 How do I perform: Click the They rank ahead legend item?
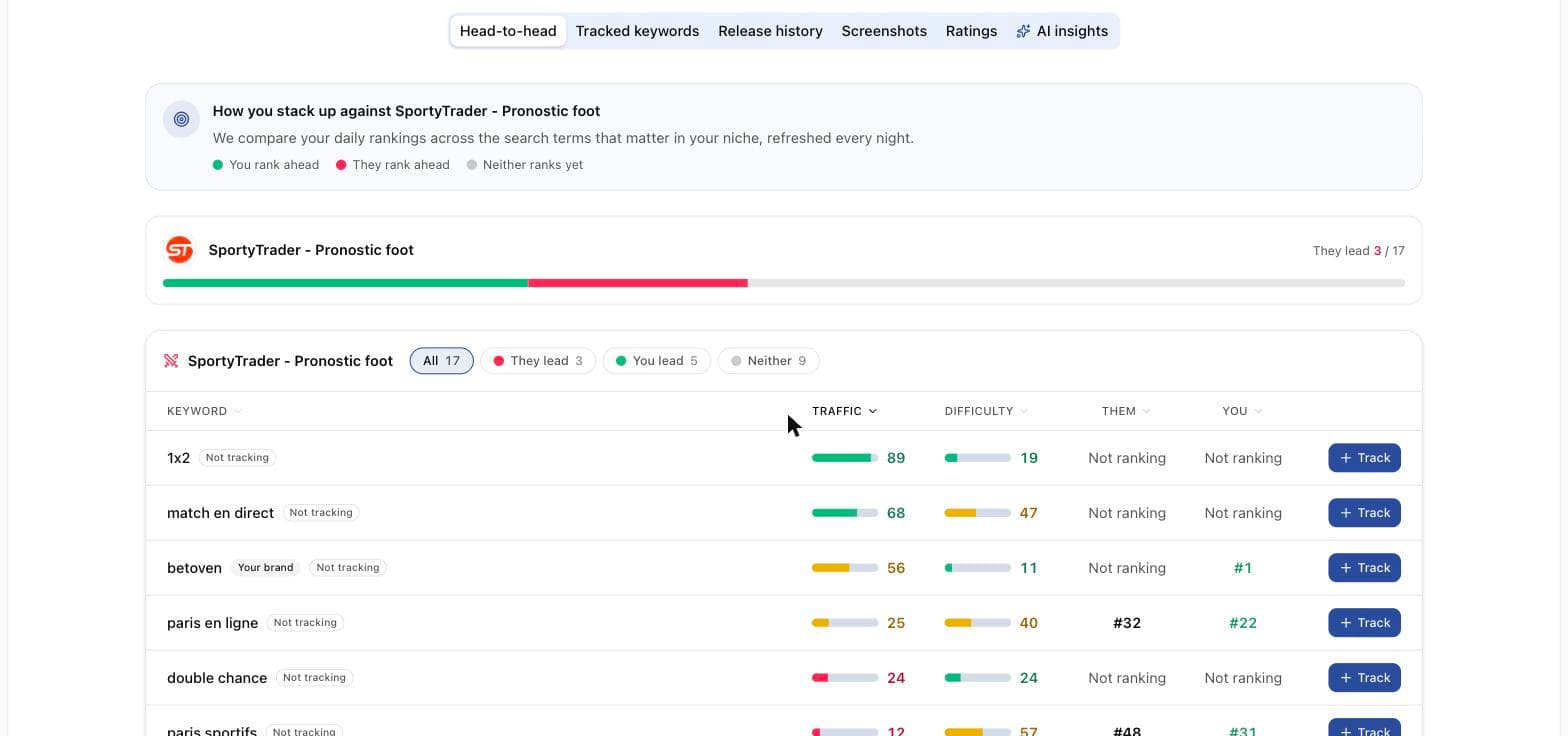393,165
